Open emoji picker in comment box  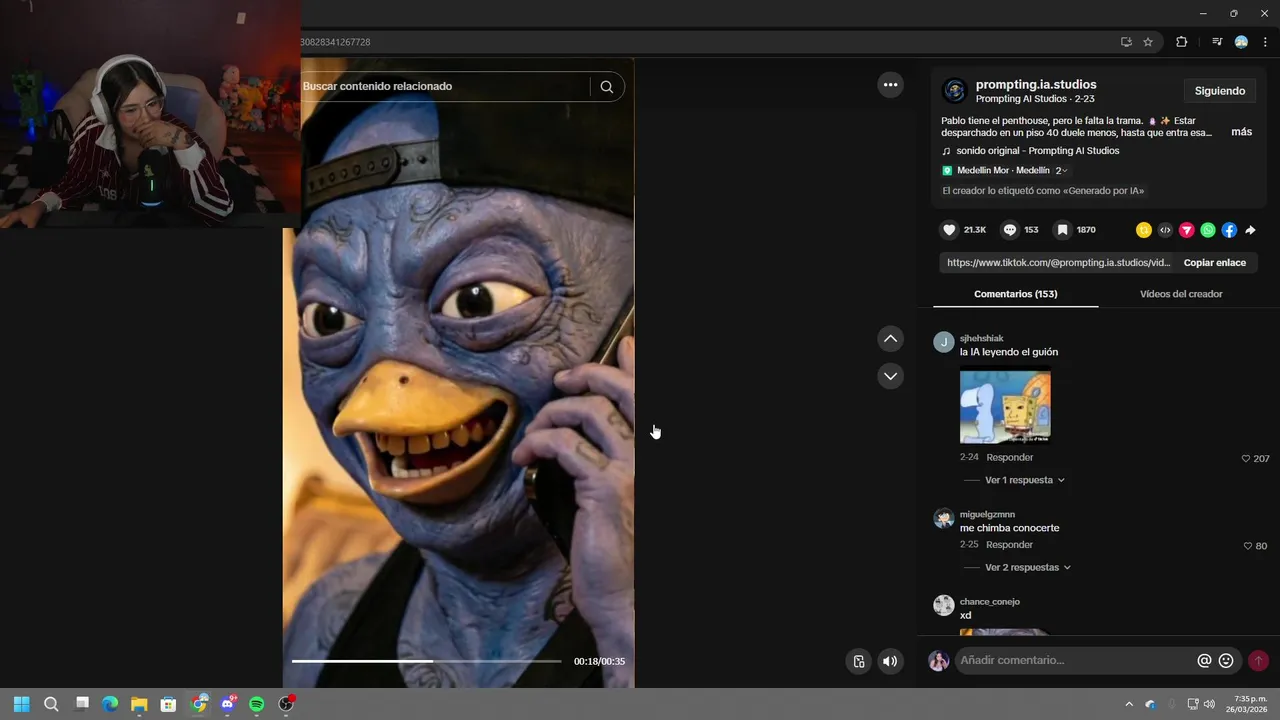(x=1226, y=661)
